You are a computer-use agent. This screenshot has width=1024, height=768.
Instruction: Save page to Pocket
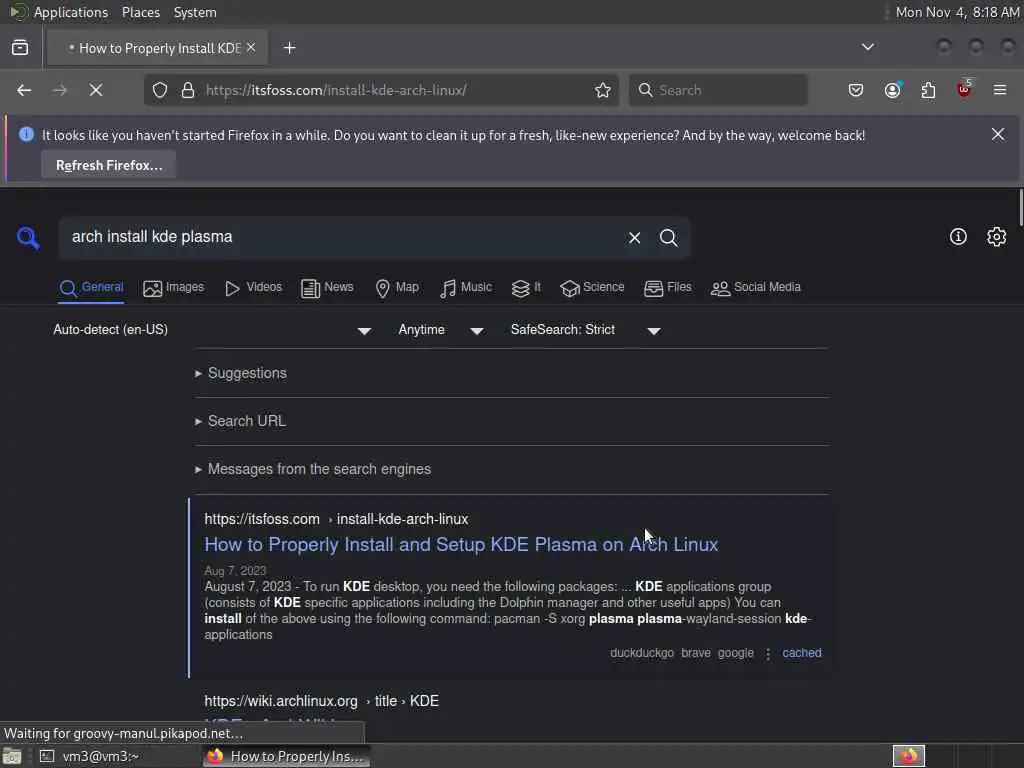856,90
